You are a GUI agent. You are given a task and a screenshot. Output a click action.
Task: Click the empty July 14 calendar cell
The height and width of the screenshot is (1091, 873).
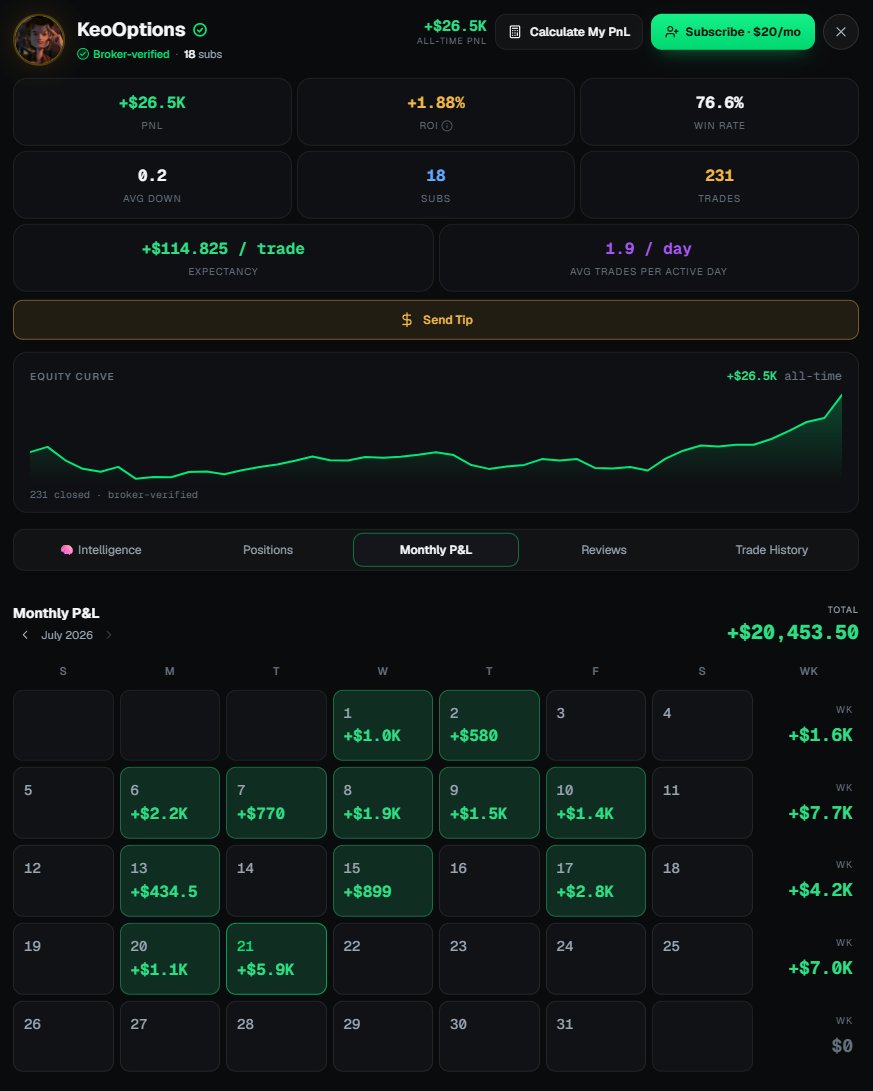point(276,881)
